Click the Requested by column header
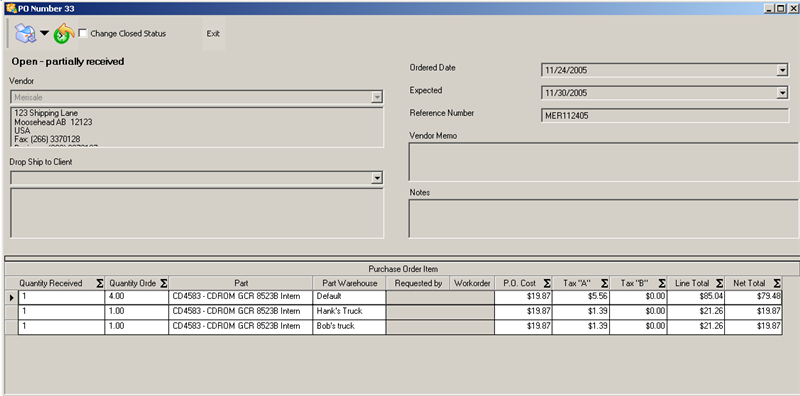Image resolution: width=800 pixels, height=396 pixels. (x=418, y=283)
